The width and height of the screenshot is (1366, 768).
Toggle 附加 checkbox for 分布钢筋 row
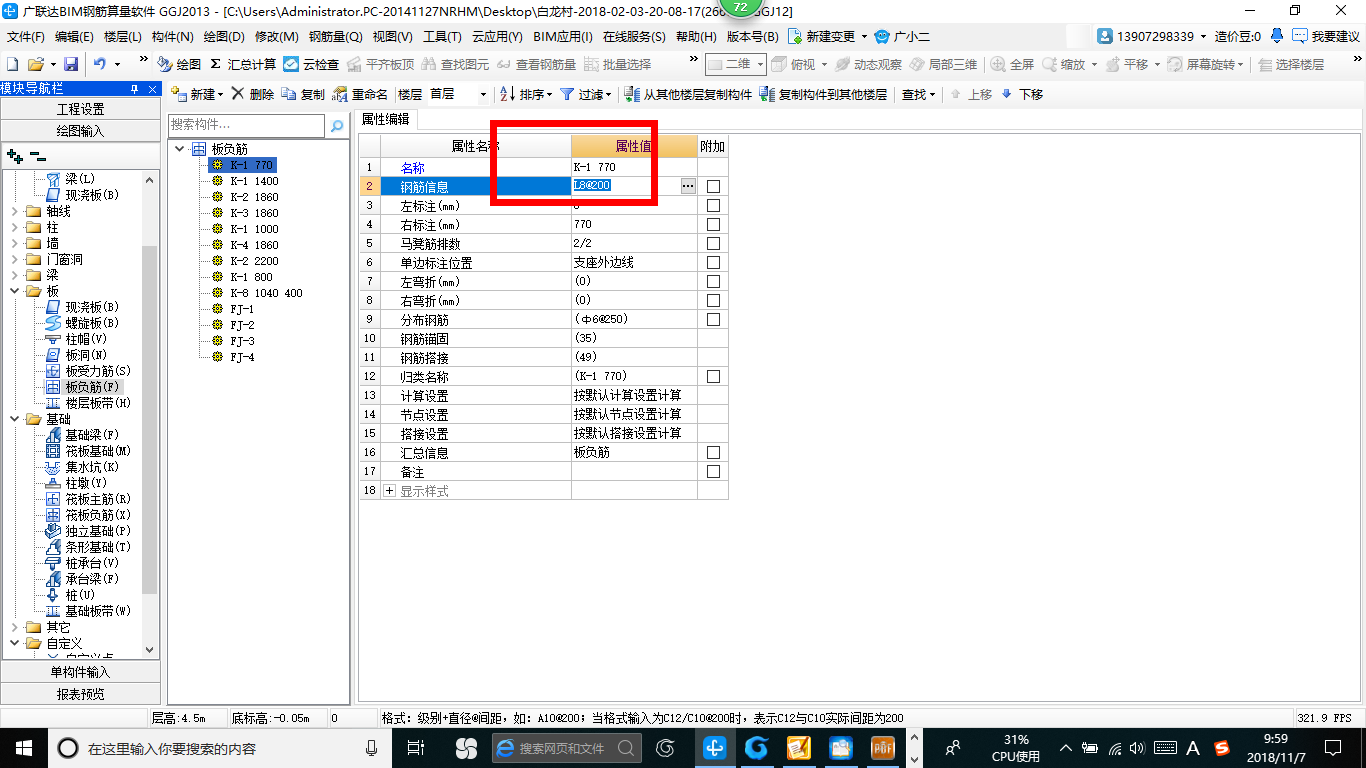coord(713,319)
